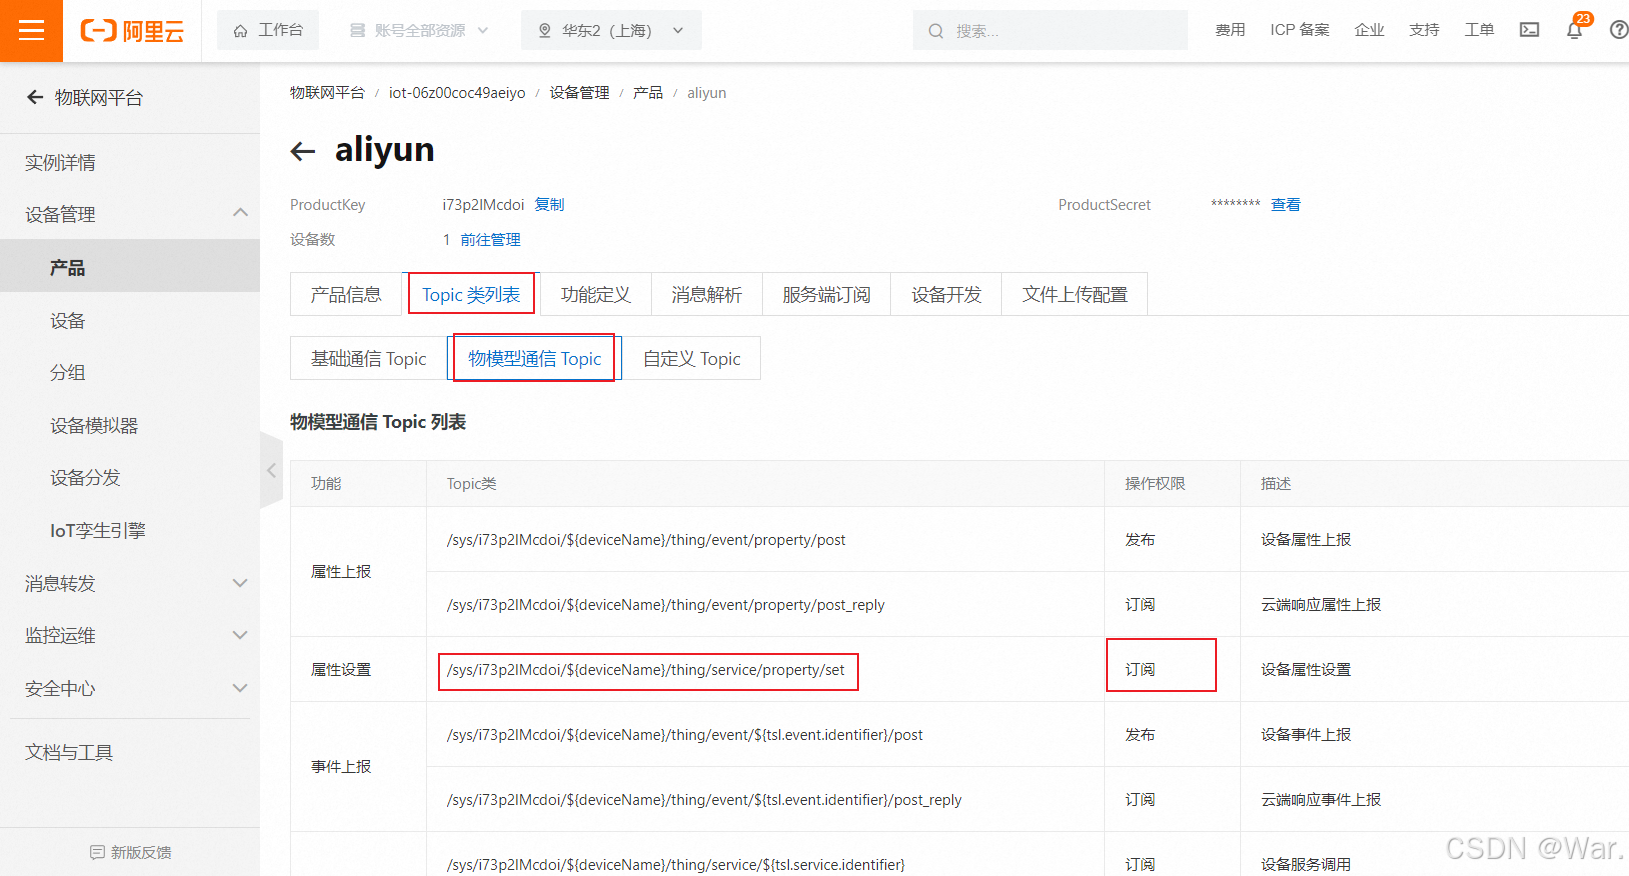The width and height of the screenshot is (1629, 876).
Task: Go back from 物联网平台 sidebar header
Action: (x=35, y=97)
